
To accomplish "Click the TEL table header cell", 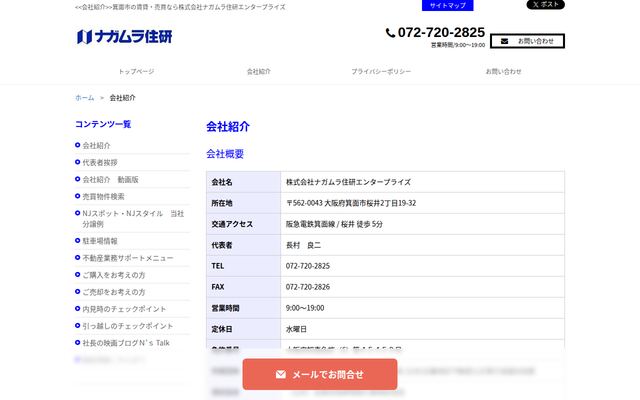I will pyautogui.click(x=244, y=266).
